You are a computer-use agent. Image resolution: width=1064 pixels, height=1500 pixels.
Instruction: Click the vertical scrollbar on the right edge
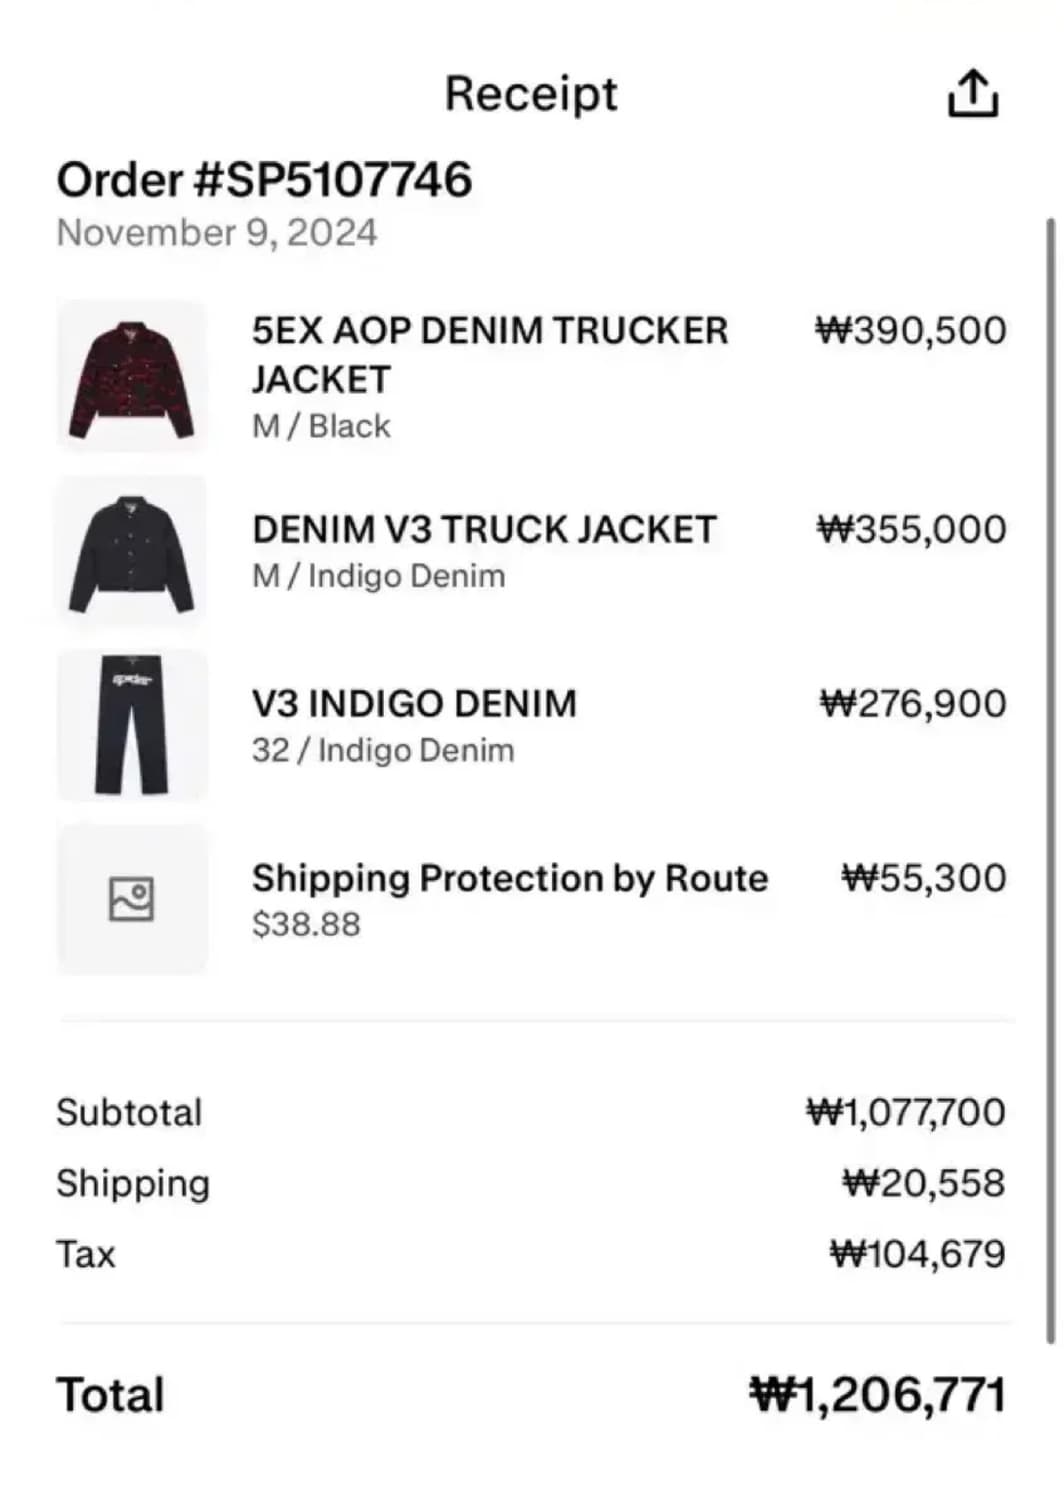pos(1049,780)
